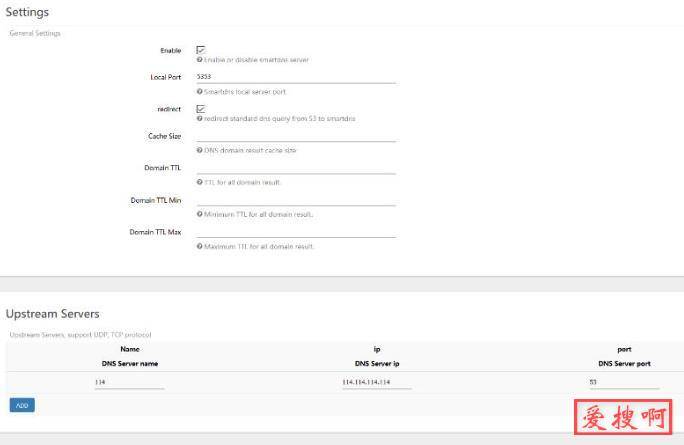Click help icon beside Maximum TTL hint

coord(199,246)
